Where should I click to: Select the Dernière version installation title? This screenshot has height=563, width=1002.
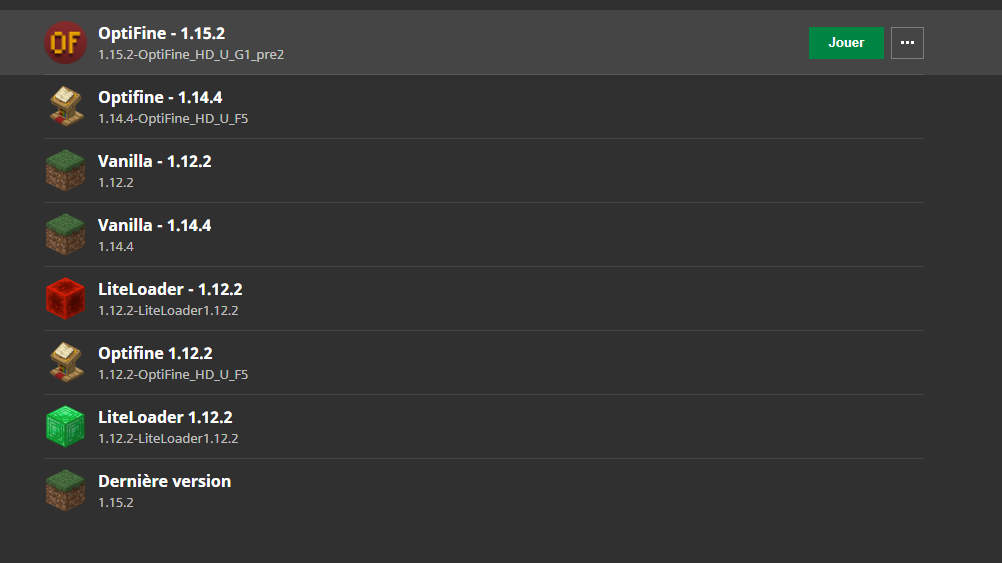click(164, 481)
